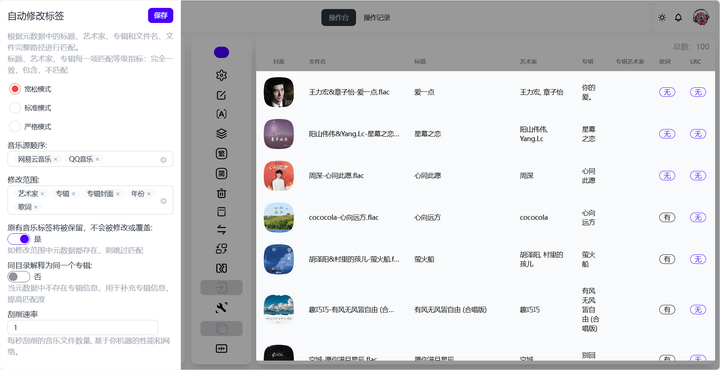Open cover thumbnail of 萤火船 row

pyautogui.click(x=279, y=259)
